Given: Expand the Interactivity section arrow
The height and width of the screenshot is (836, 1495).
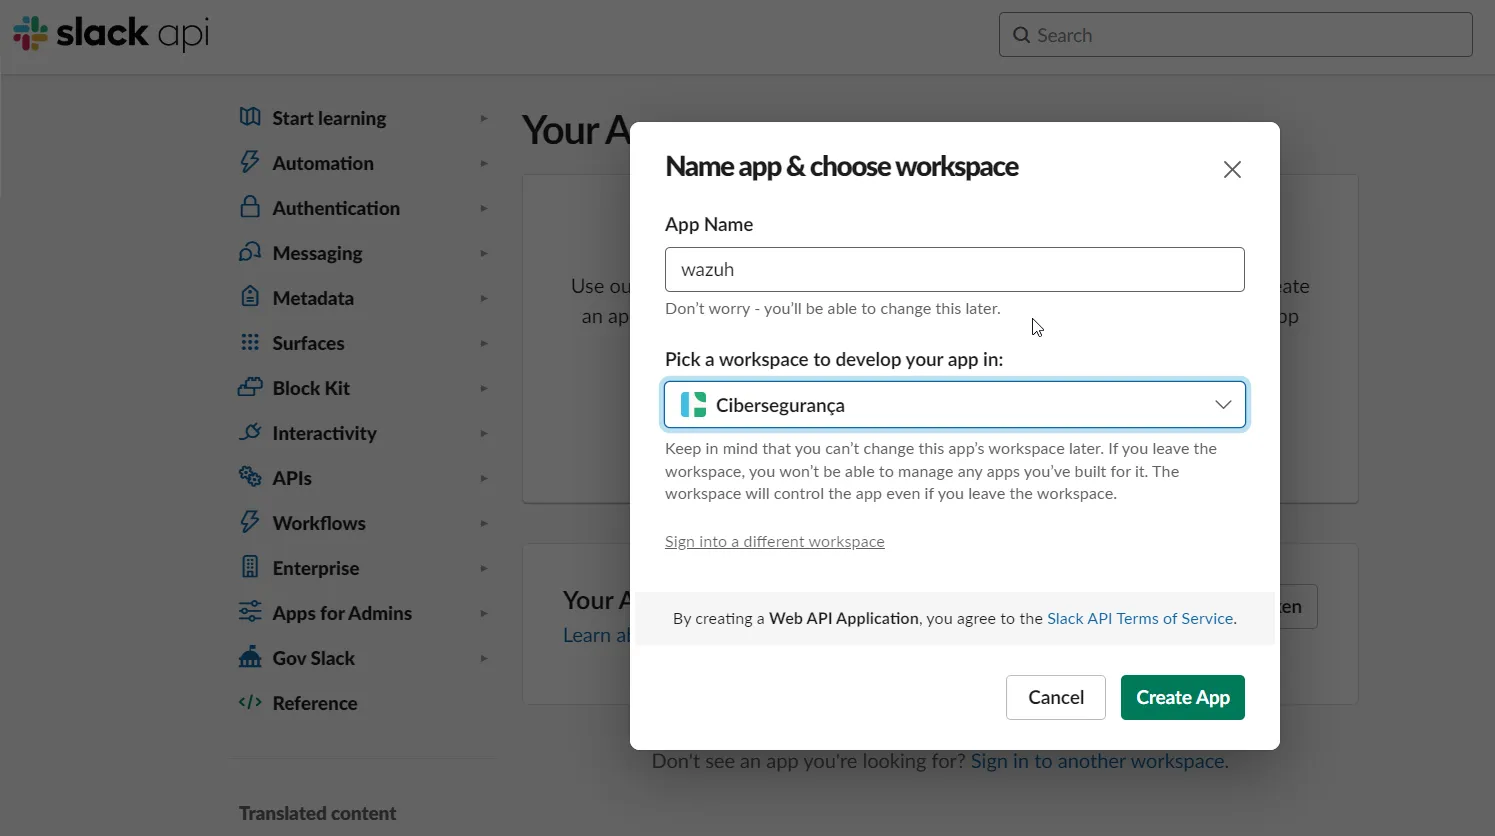Looking at the screenshot, I should coord(484,433).
